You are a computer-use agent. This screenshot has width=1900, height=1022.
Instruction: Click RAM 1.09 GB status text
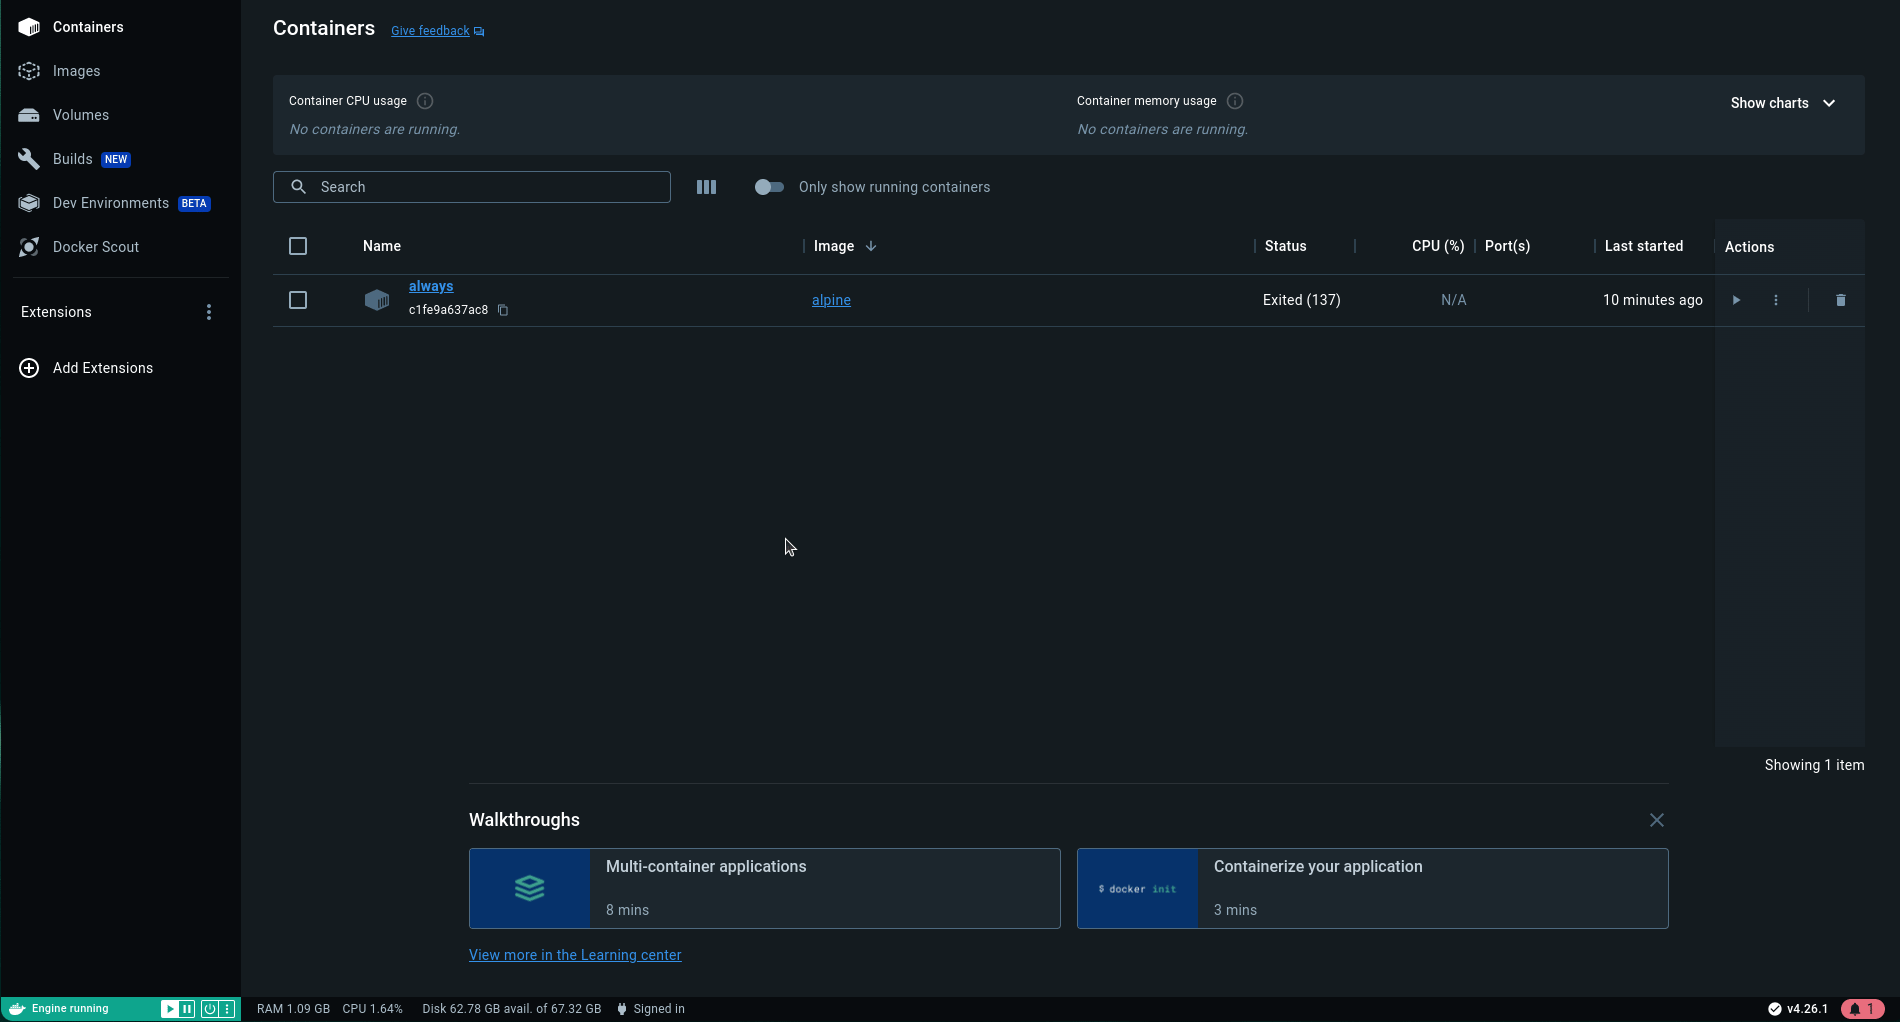pyautogui.click(x=293, y=1009)
